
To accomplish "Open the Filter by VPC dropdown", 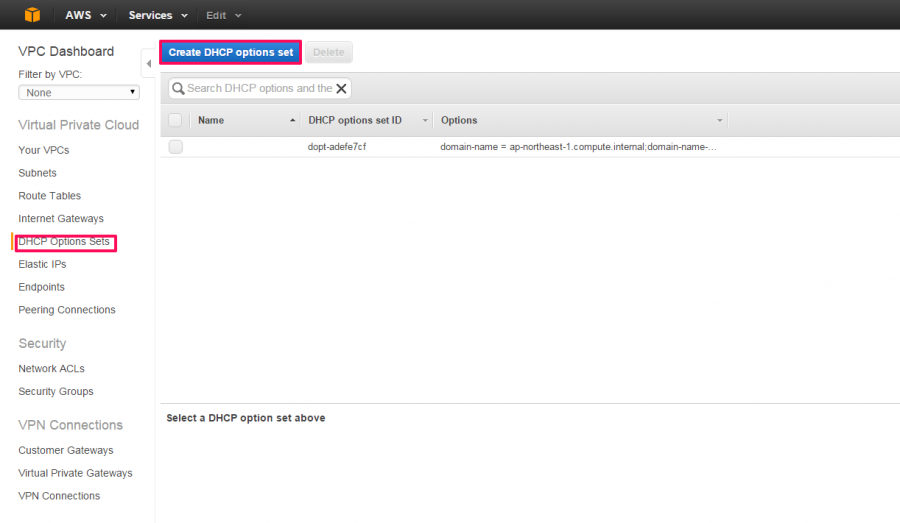I will 79,92.
